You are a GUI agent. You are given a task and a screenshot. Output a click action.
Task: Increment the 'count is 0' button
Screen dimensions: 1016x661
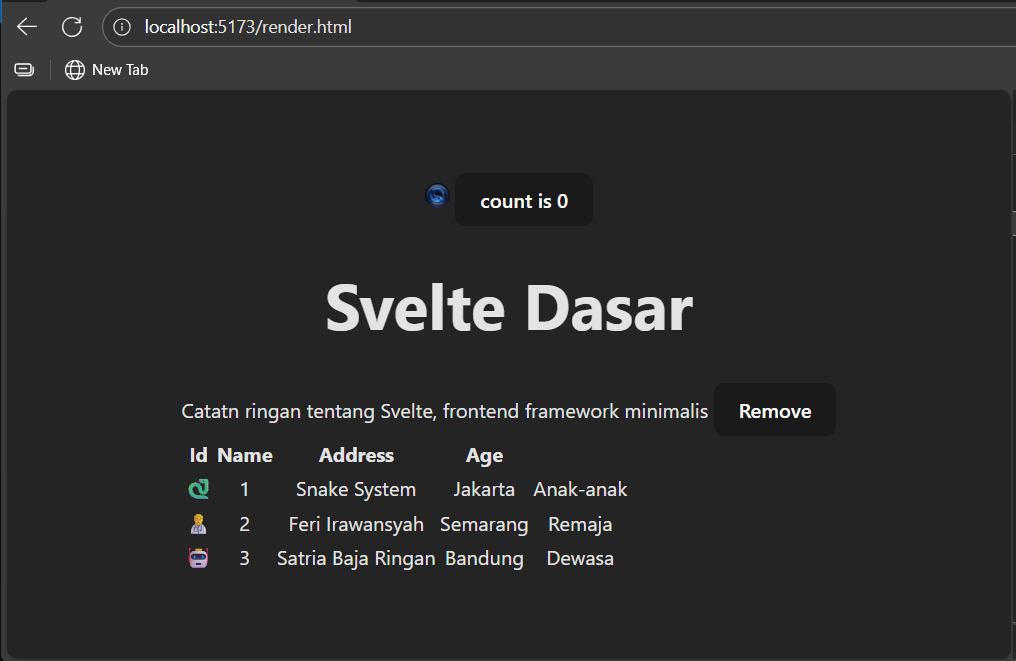pyautogui.click(x=524, y=200)
